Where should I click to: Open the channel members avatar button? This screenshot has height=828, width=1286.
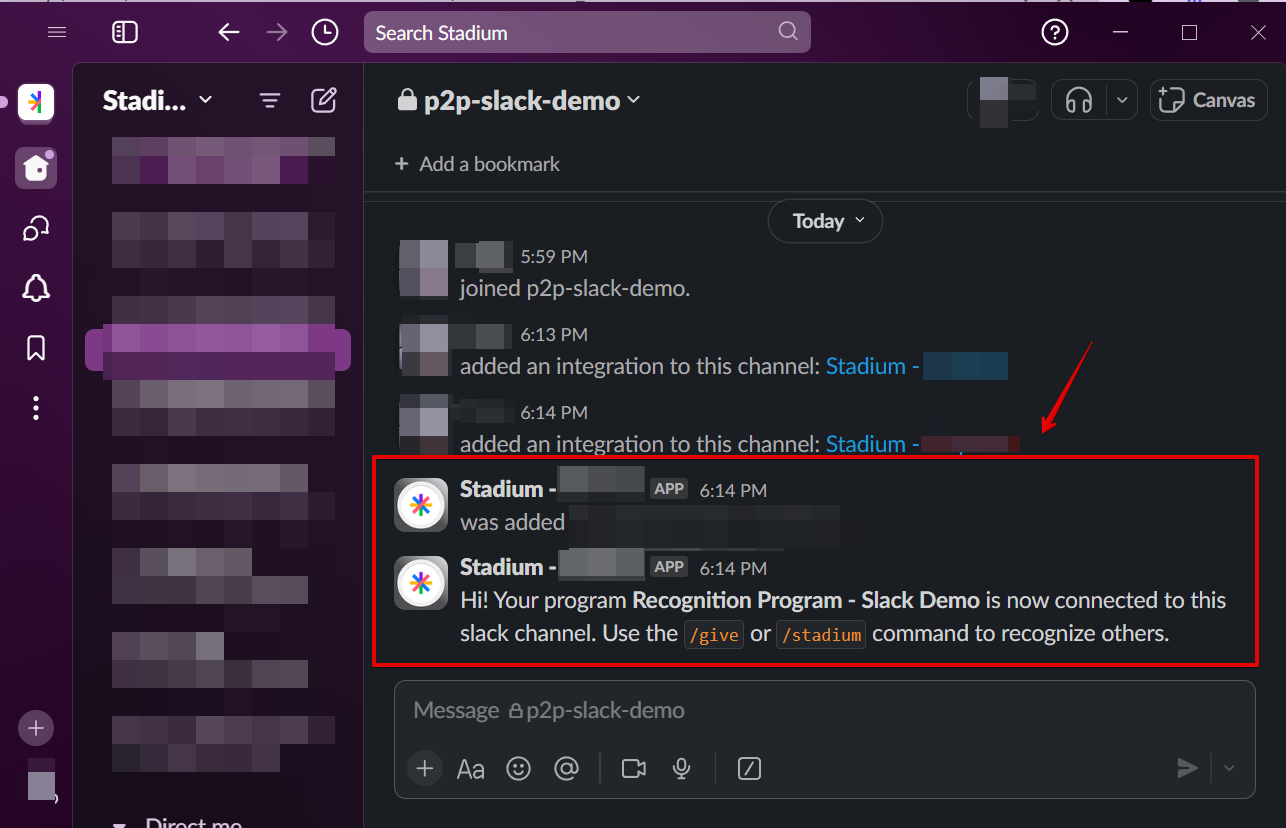(1003, 100)
